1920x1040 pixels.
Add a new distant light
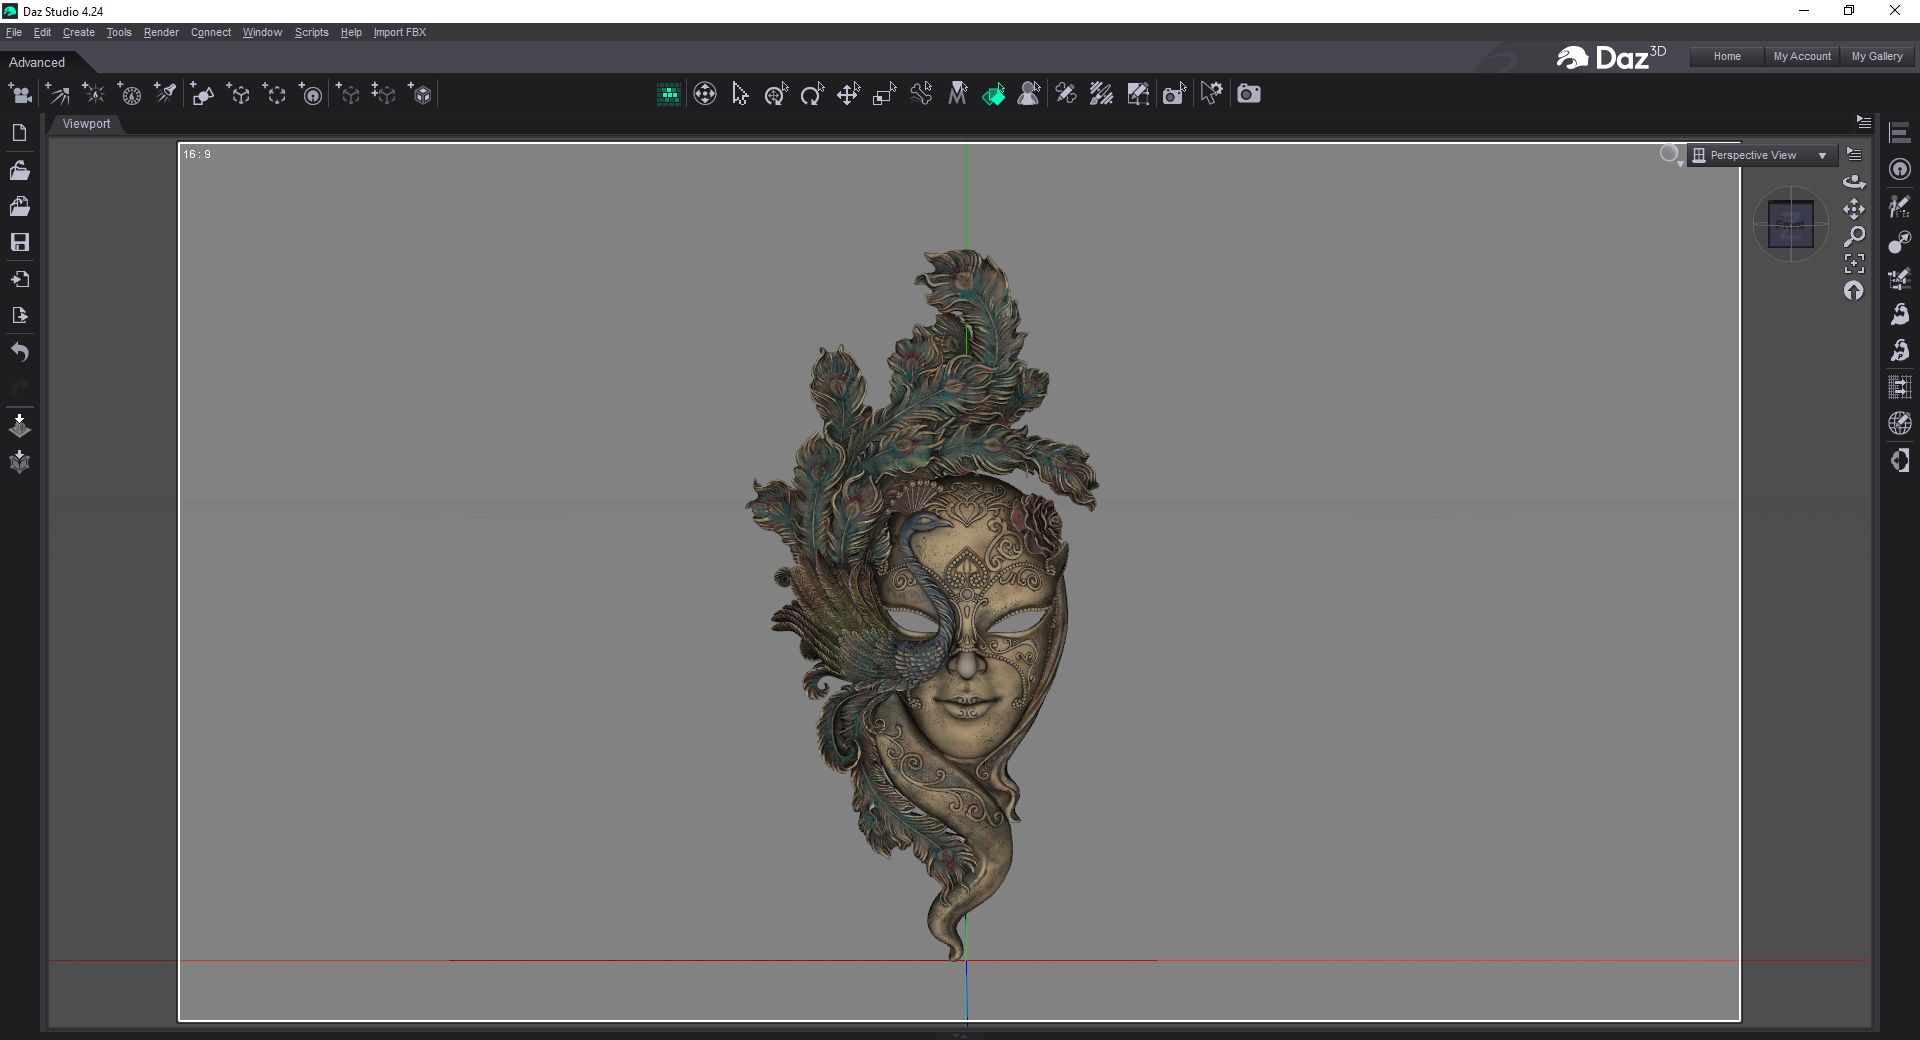[x=57, y=94]
